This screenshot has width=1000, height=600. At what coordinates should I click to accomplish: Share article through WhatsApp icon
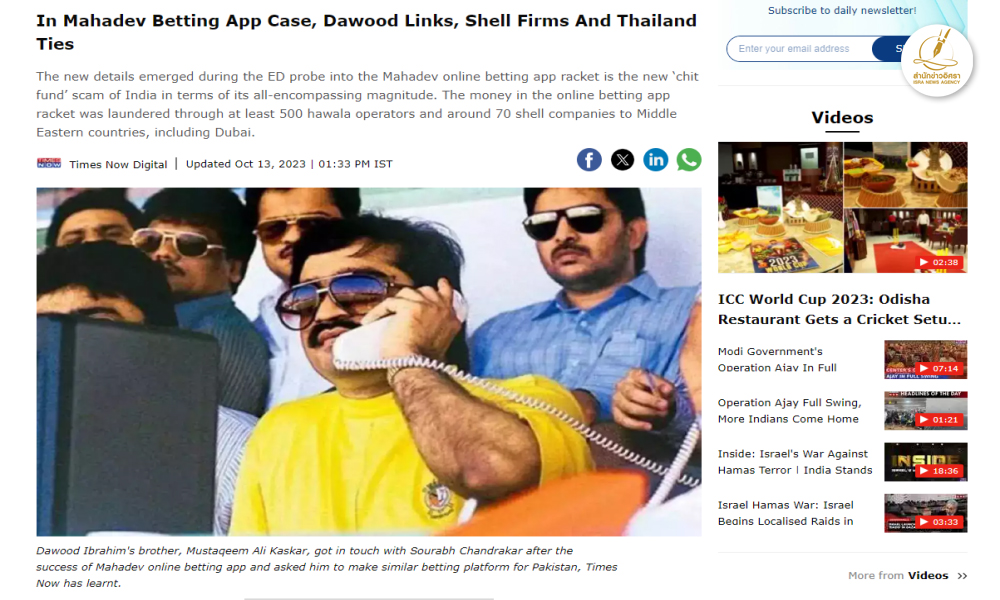point(689,159)
